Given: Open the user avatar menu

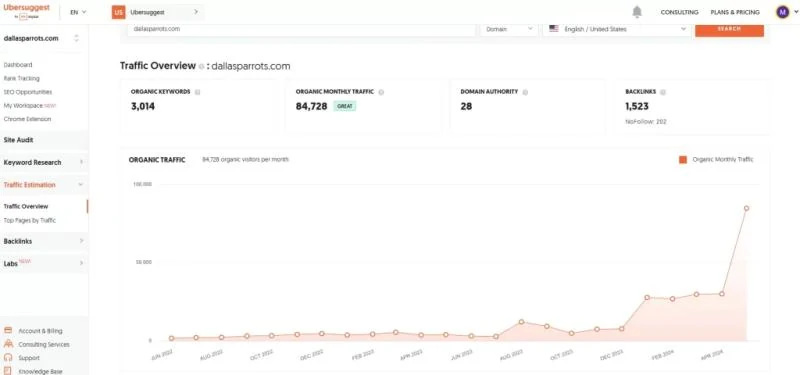Looking at the screenshot, I should [783, 12].
